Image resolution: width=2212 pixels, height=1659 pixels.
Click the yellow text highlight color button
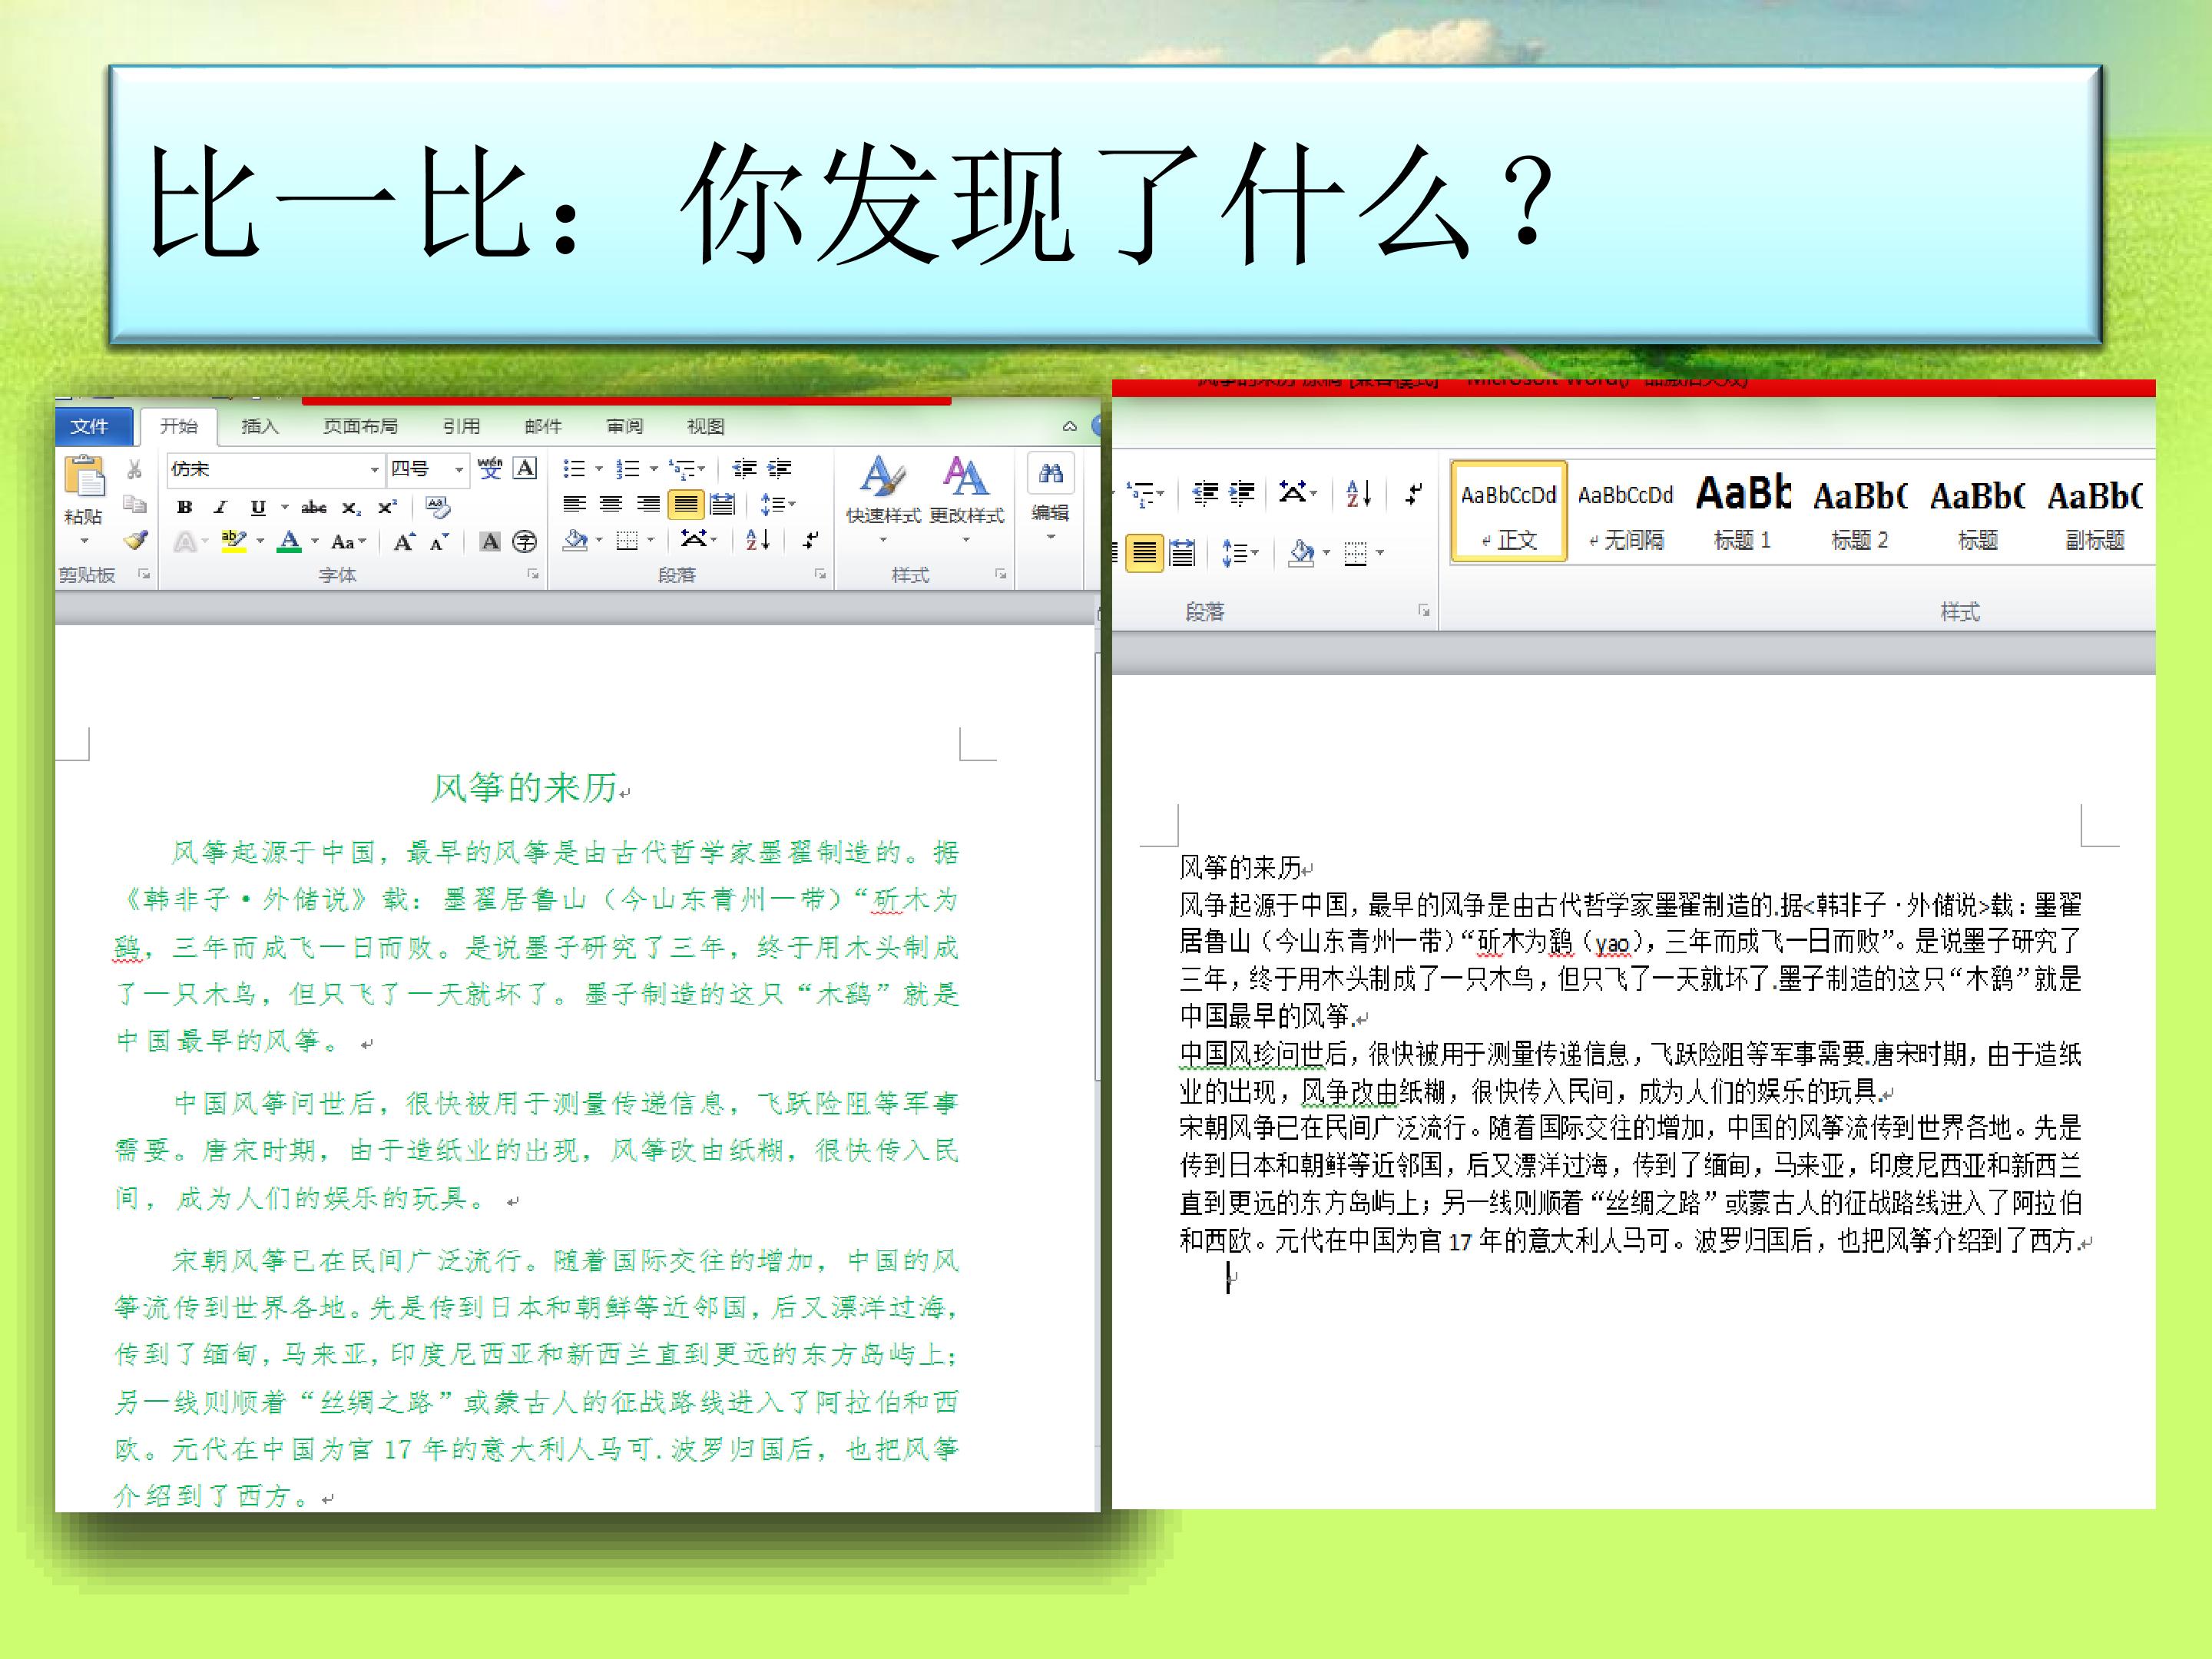pos(233,542)
